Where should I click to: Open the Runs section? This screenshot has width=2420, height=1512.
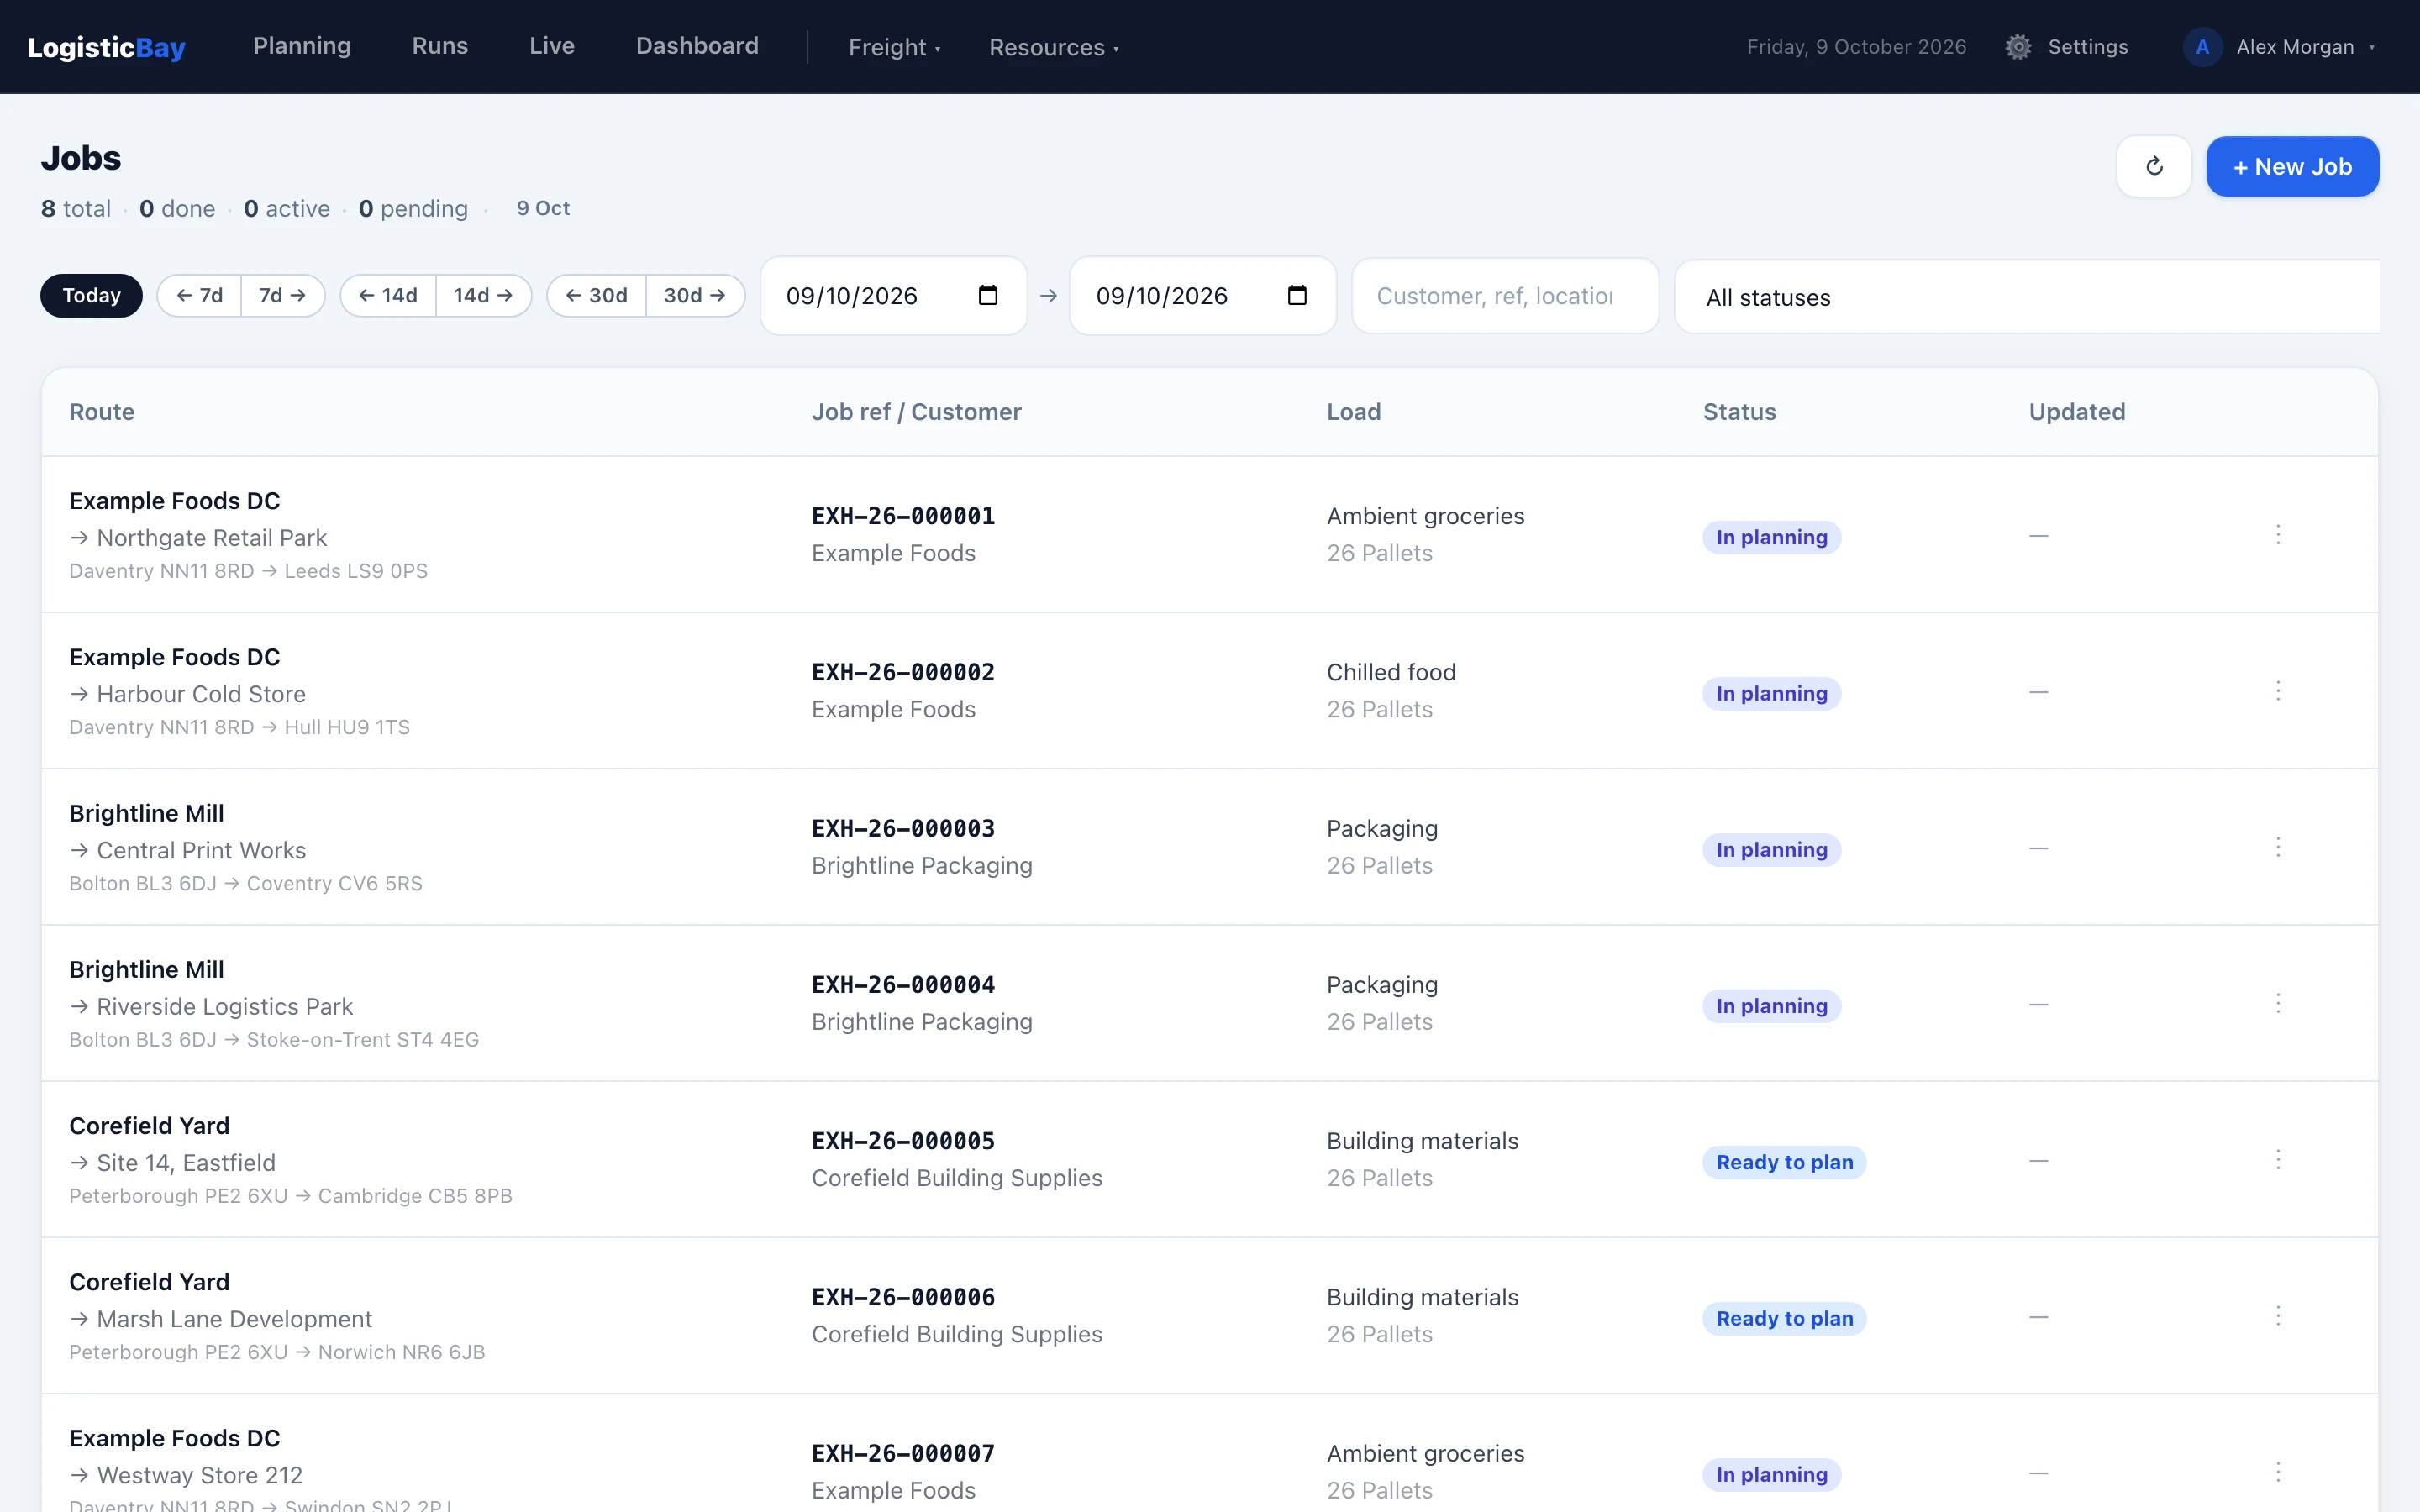pyautogui.click(x=440, y=46)
